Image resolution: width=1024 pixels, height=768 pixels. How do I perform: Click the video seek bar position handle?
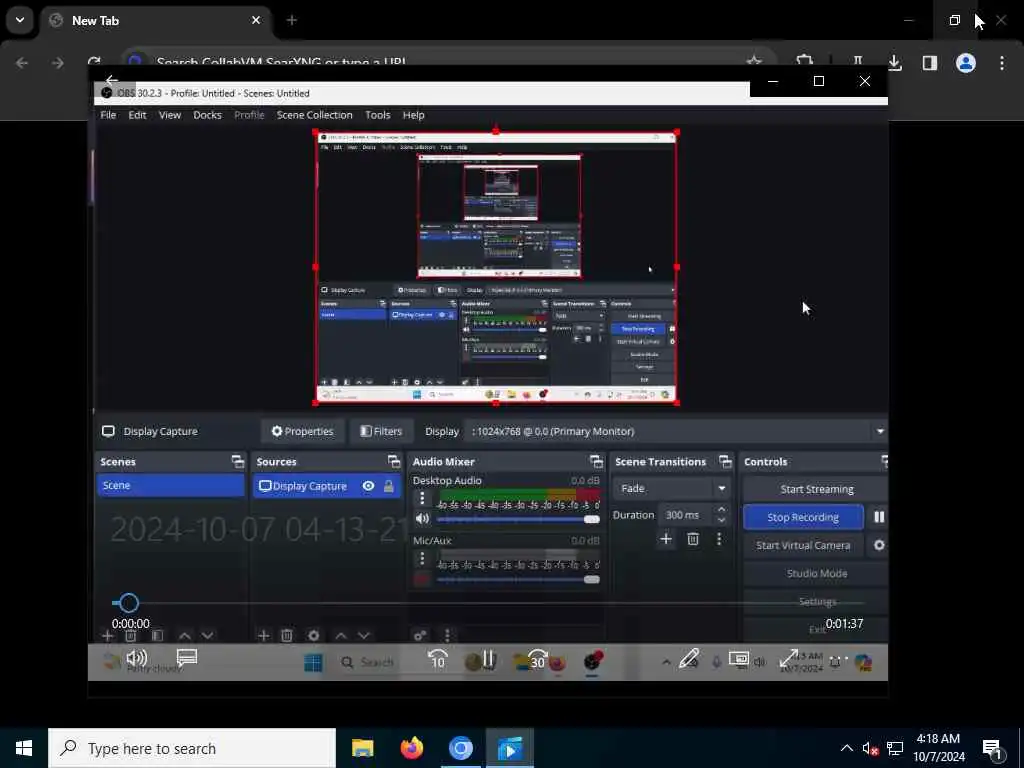(x=128, y=603)
